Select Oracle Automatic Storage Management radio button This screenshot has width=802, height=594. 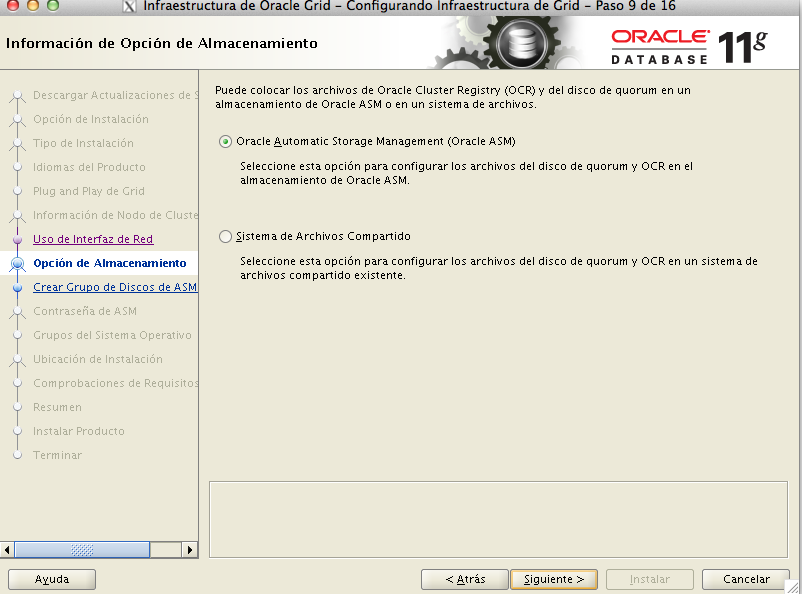click(x=225, y=141)
